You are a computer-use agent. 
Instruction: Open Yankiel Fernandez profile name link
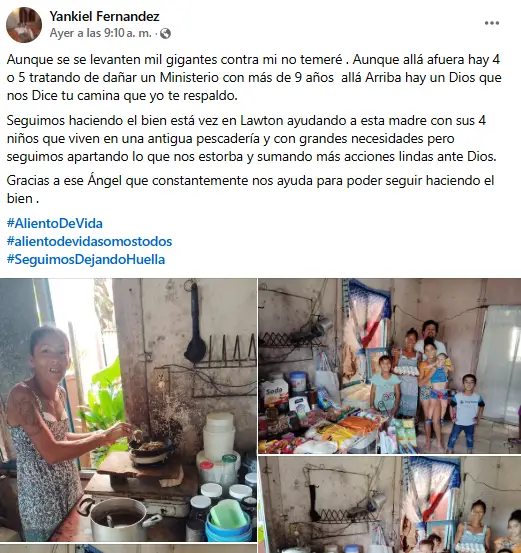104,16
